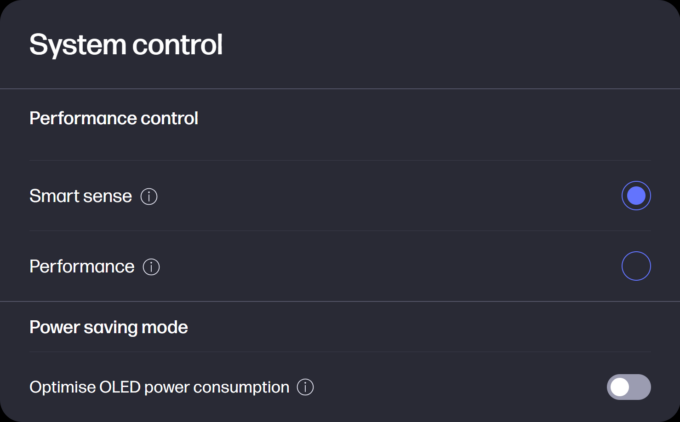Click the Optimise OLED power consumption label
Screen dimensions: 680x422
(x=159, y=387)
